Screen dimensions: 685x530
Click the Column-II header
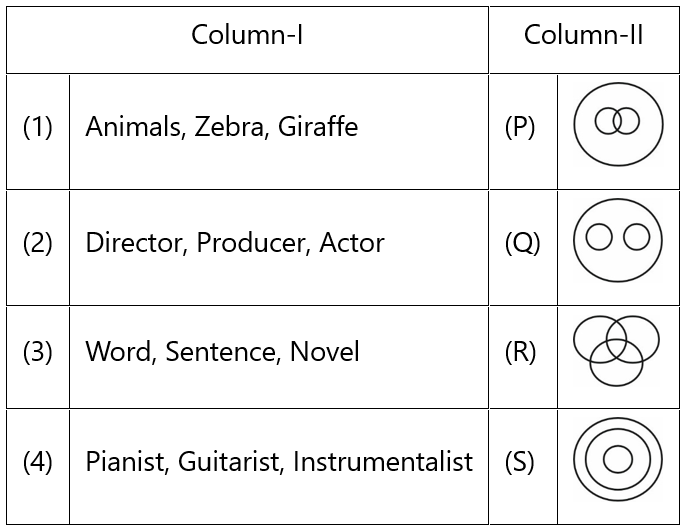coord(584,37)
